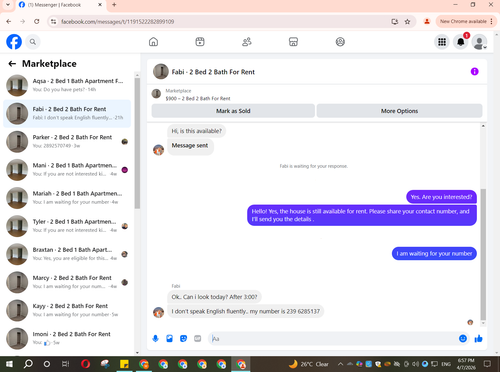Click the chat scrollbar up arrow
This screenshot has height=372, width=500.
[483, 126]
